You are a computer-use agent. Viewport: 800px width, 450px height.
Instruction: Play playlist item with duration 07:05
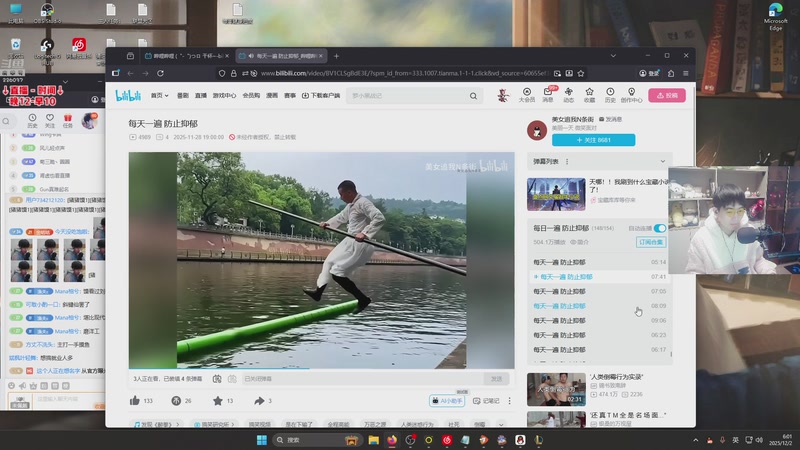pos(599,291)
